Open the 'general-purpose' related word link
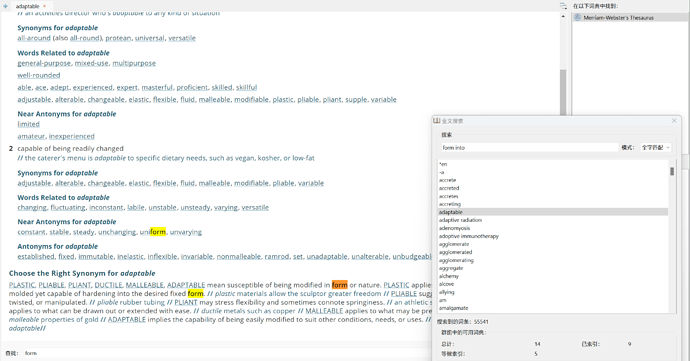 [44, 63]
